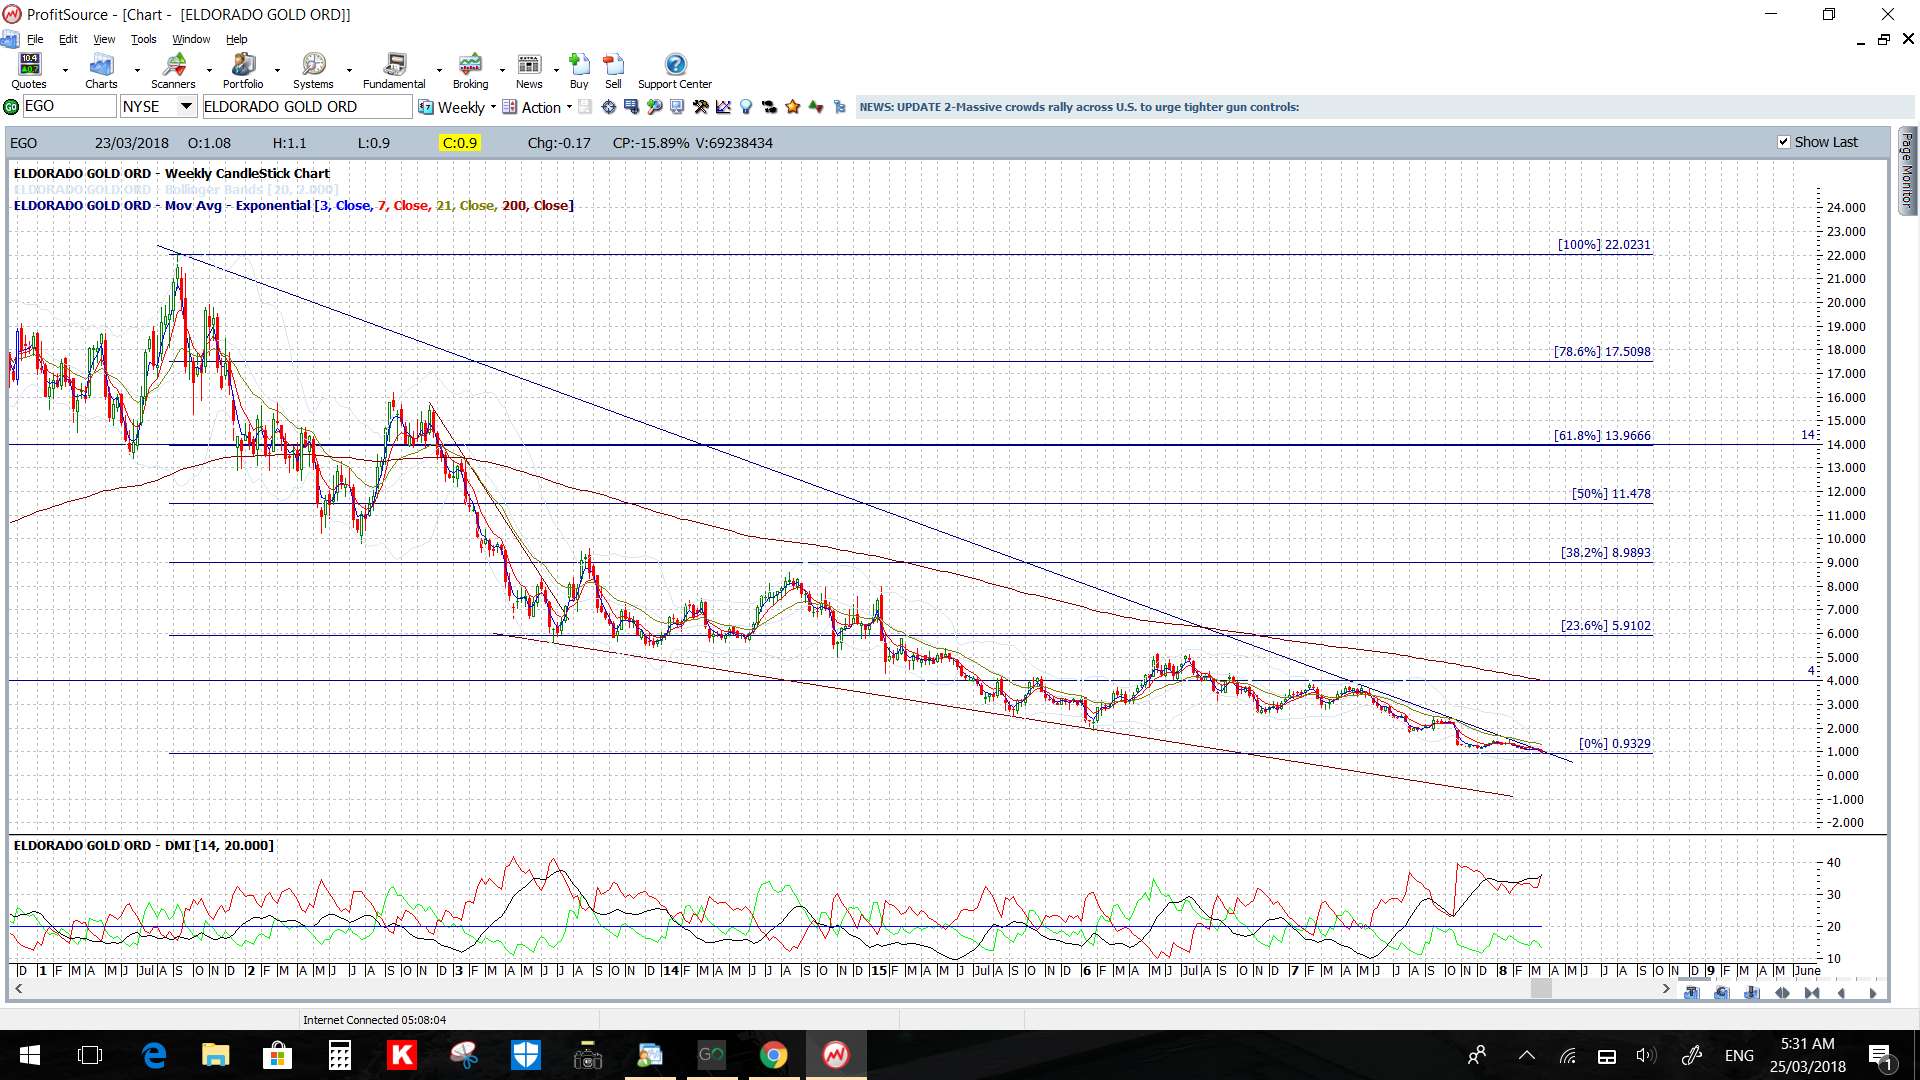Open the News tool
1920x1080 pixels.
click(x=529, y=71)
